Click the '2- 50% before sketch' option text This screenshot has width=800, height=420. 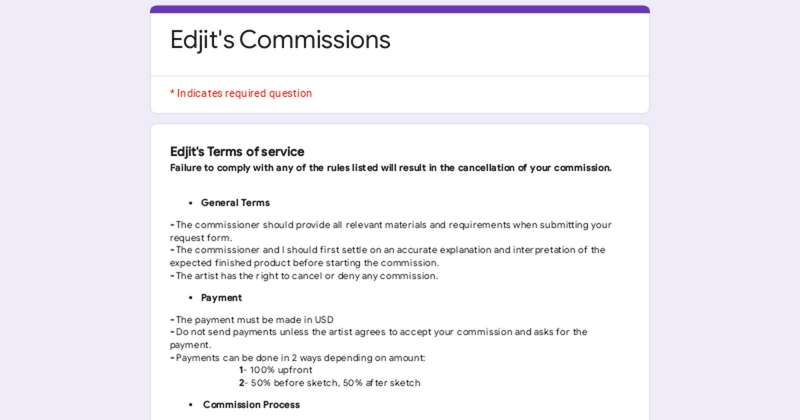(330, 383)
